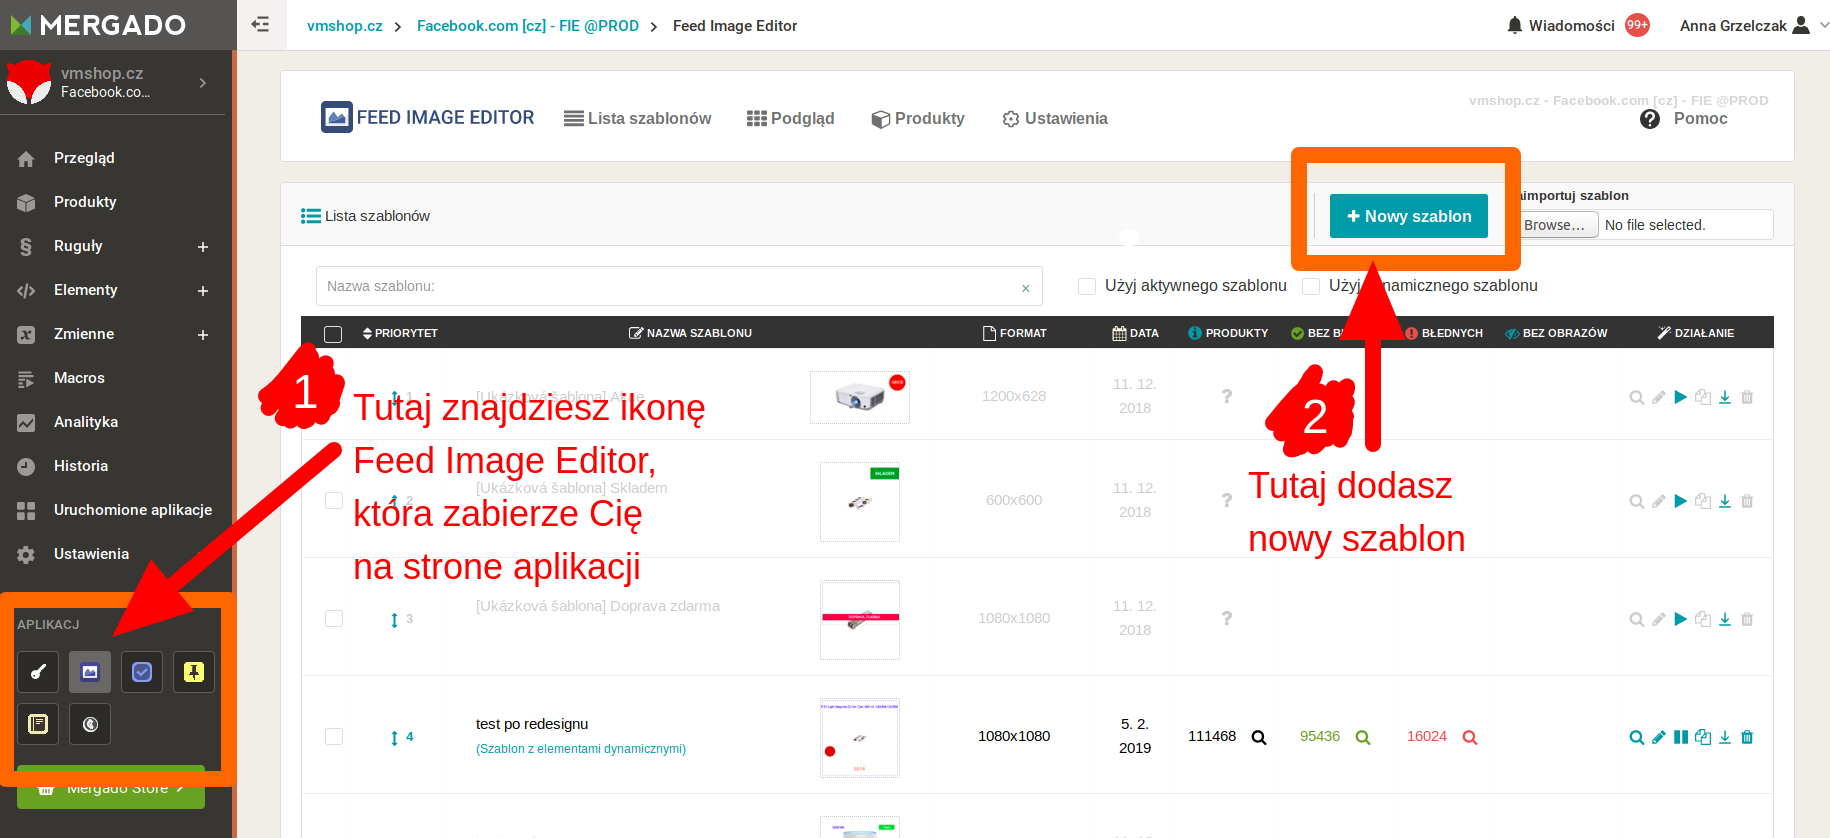
Task: Follow the Facebook.com [cz] - FIE @PROD breadcrumb
Action: [528, 26]
